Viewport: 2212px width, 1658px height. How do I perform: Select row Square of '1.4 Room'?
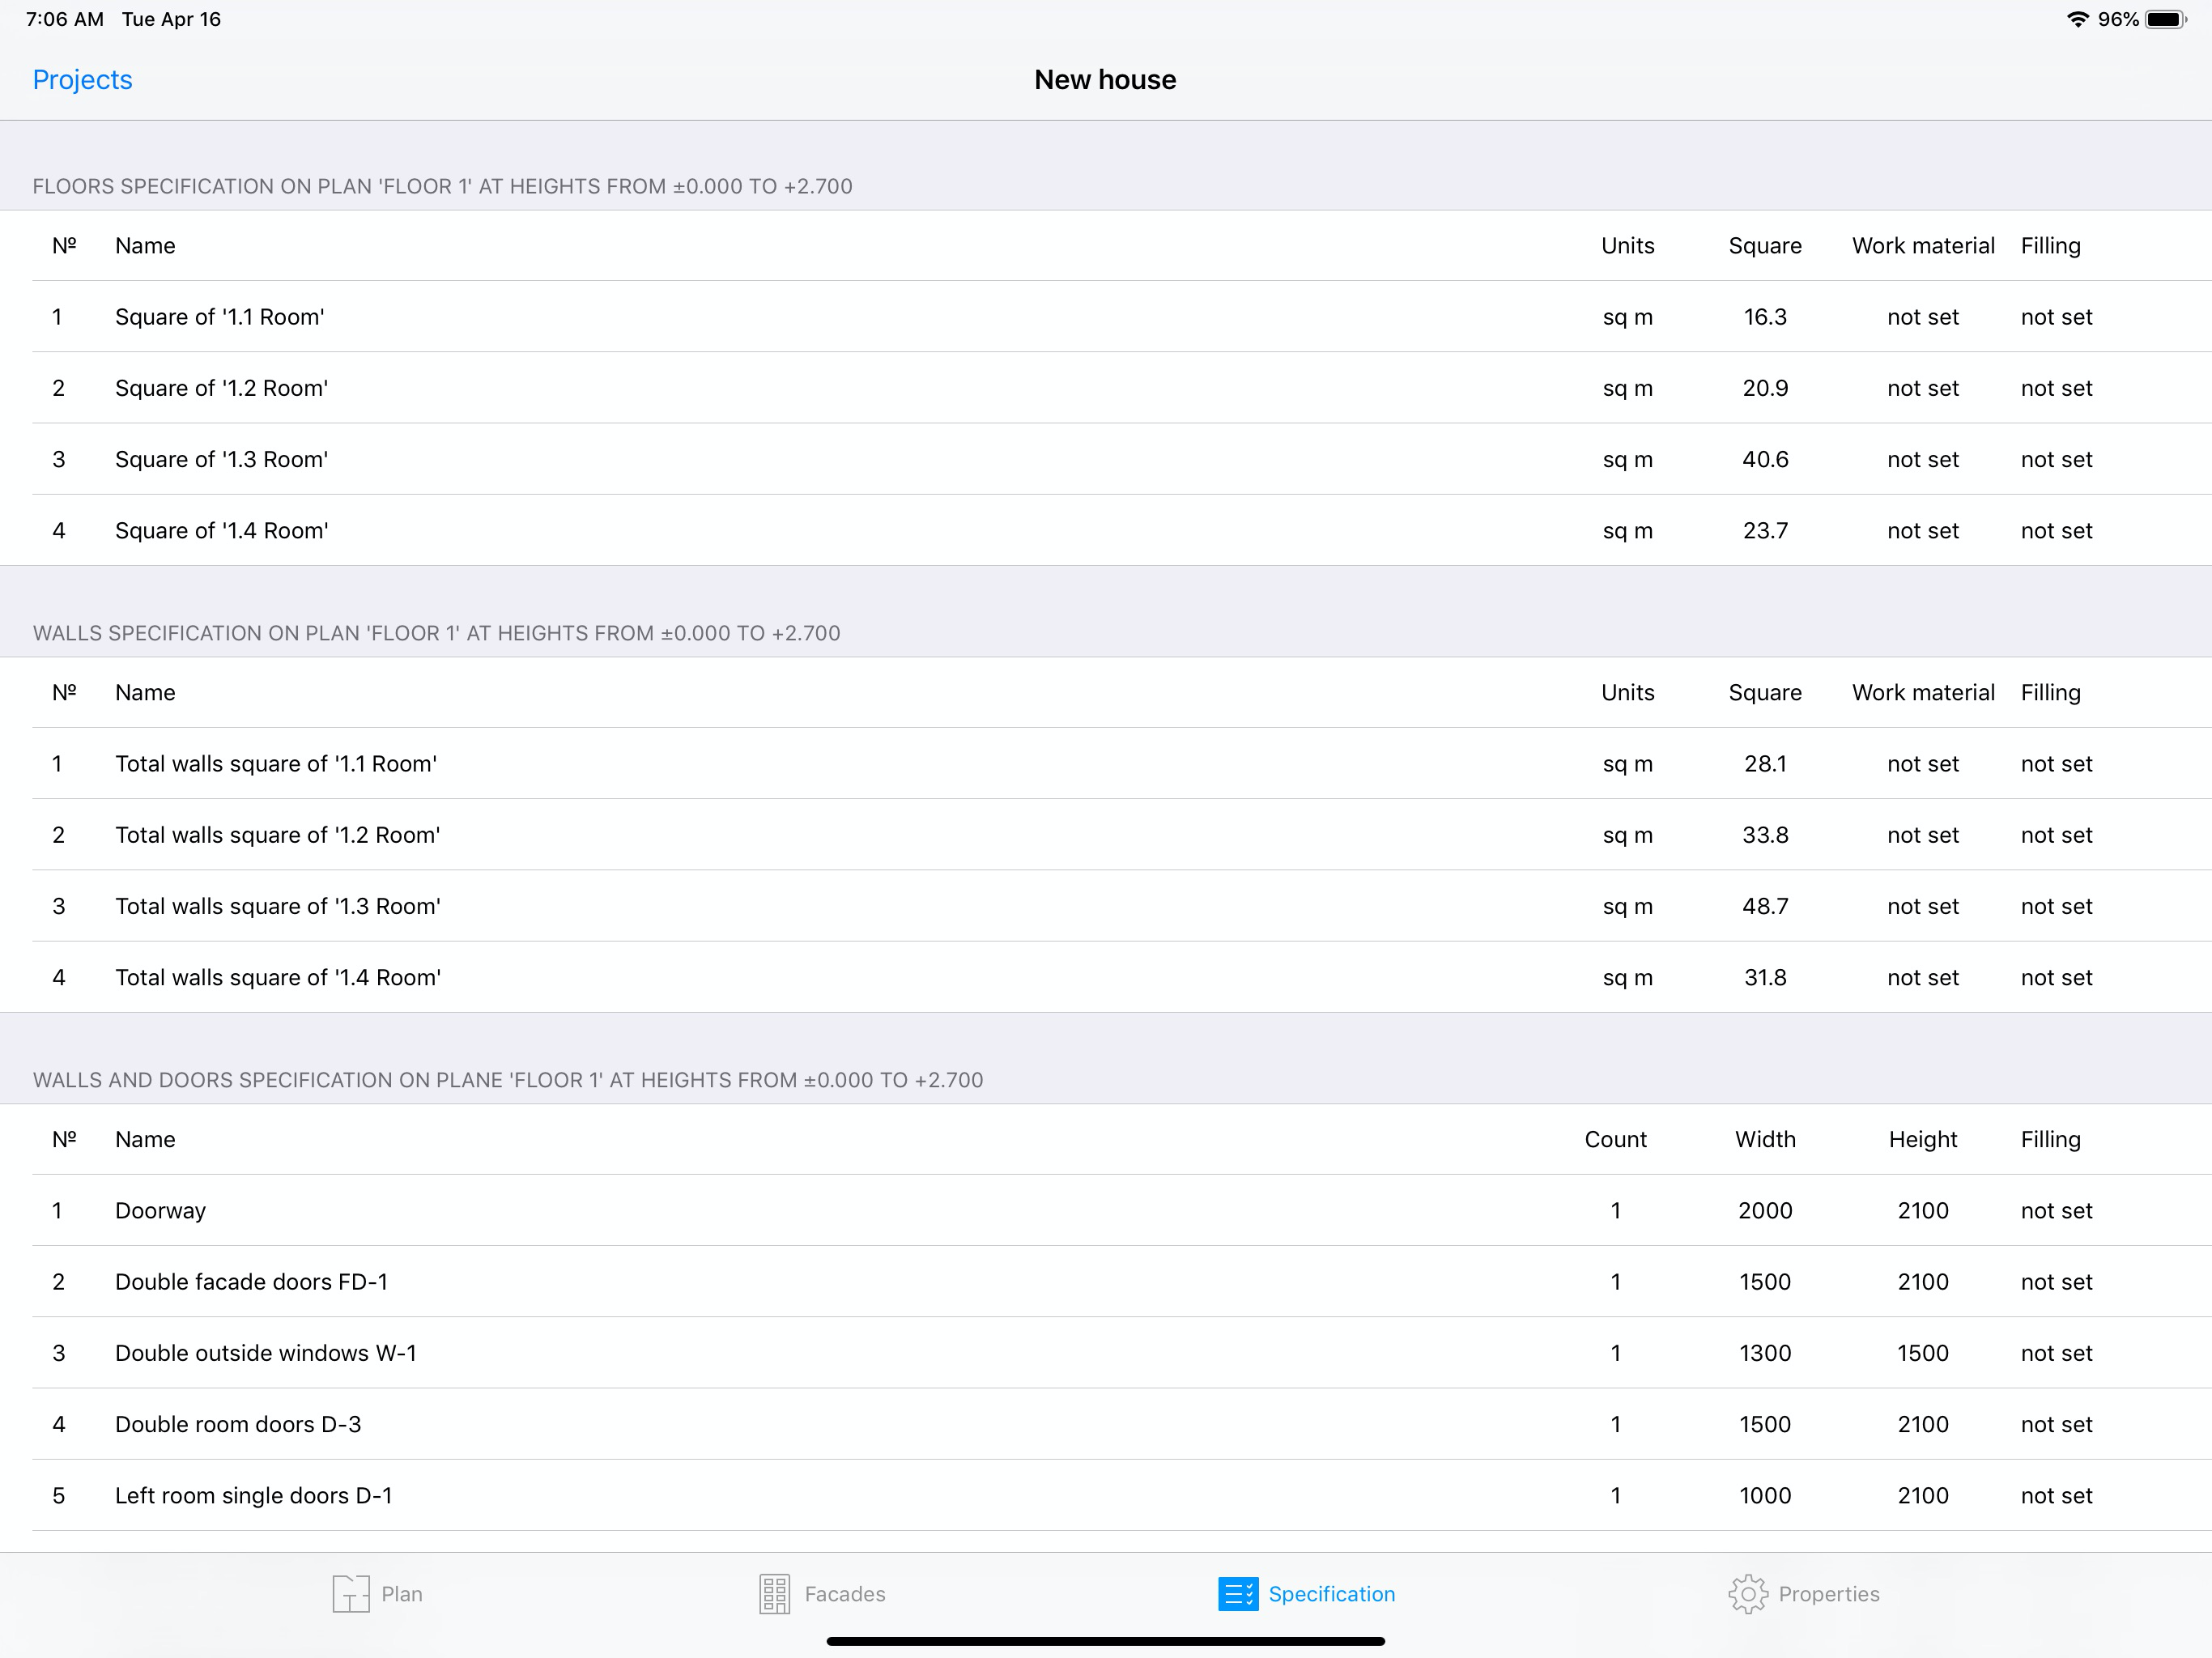tap(1106, 530)
